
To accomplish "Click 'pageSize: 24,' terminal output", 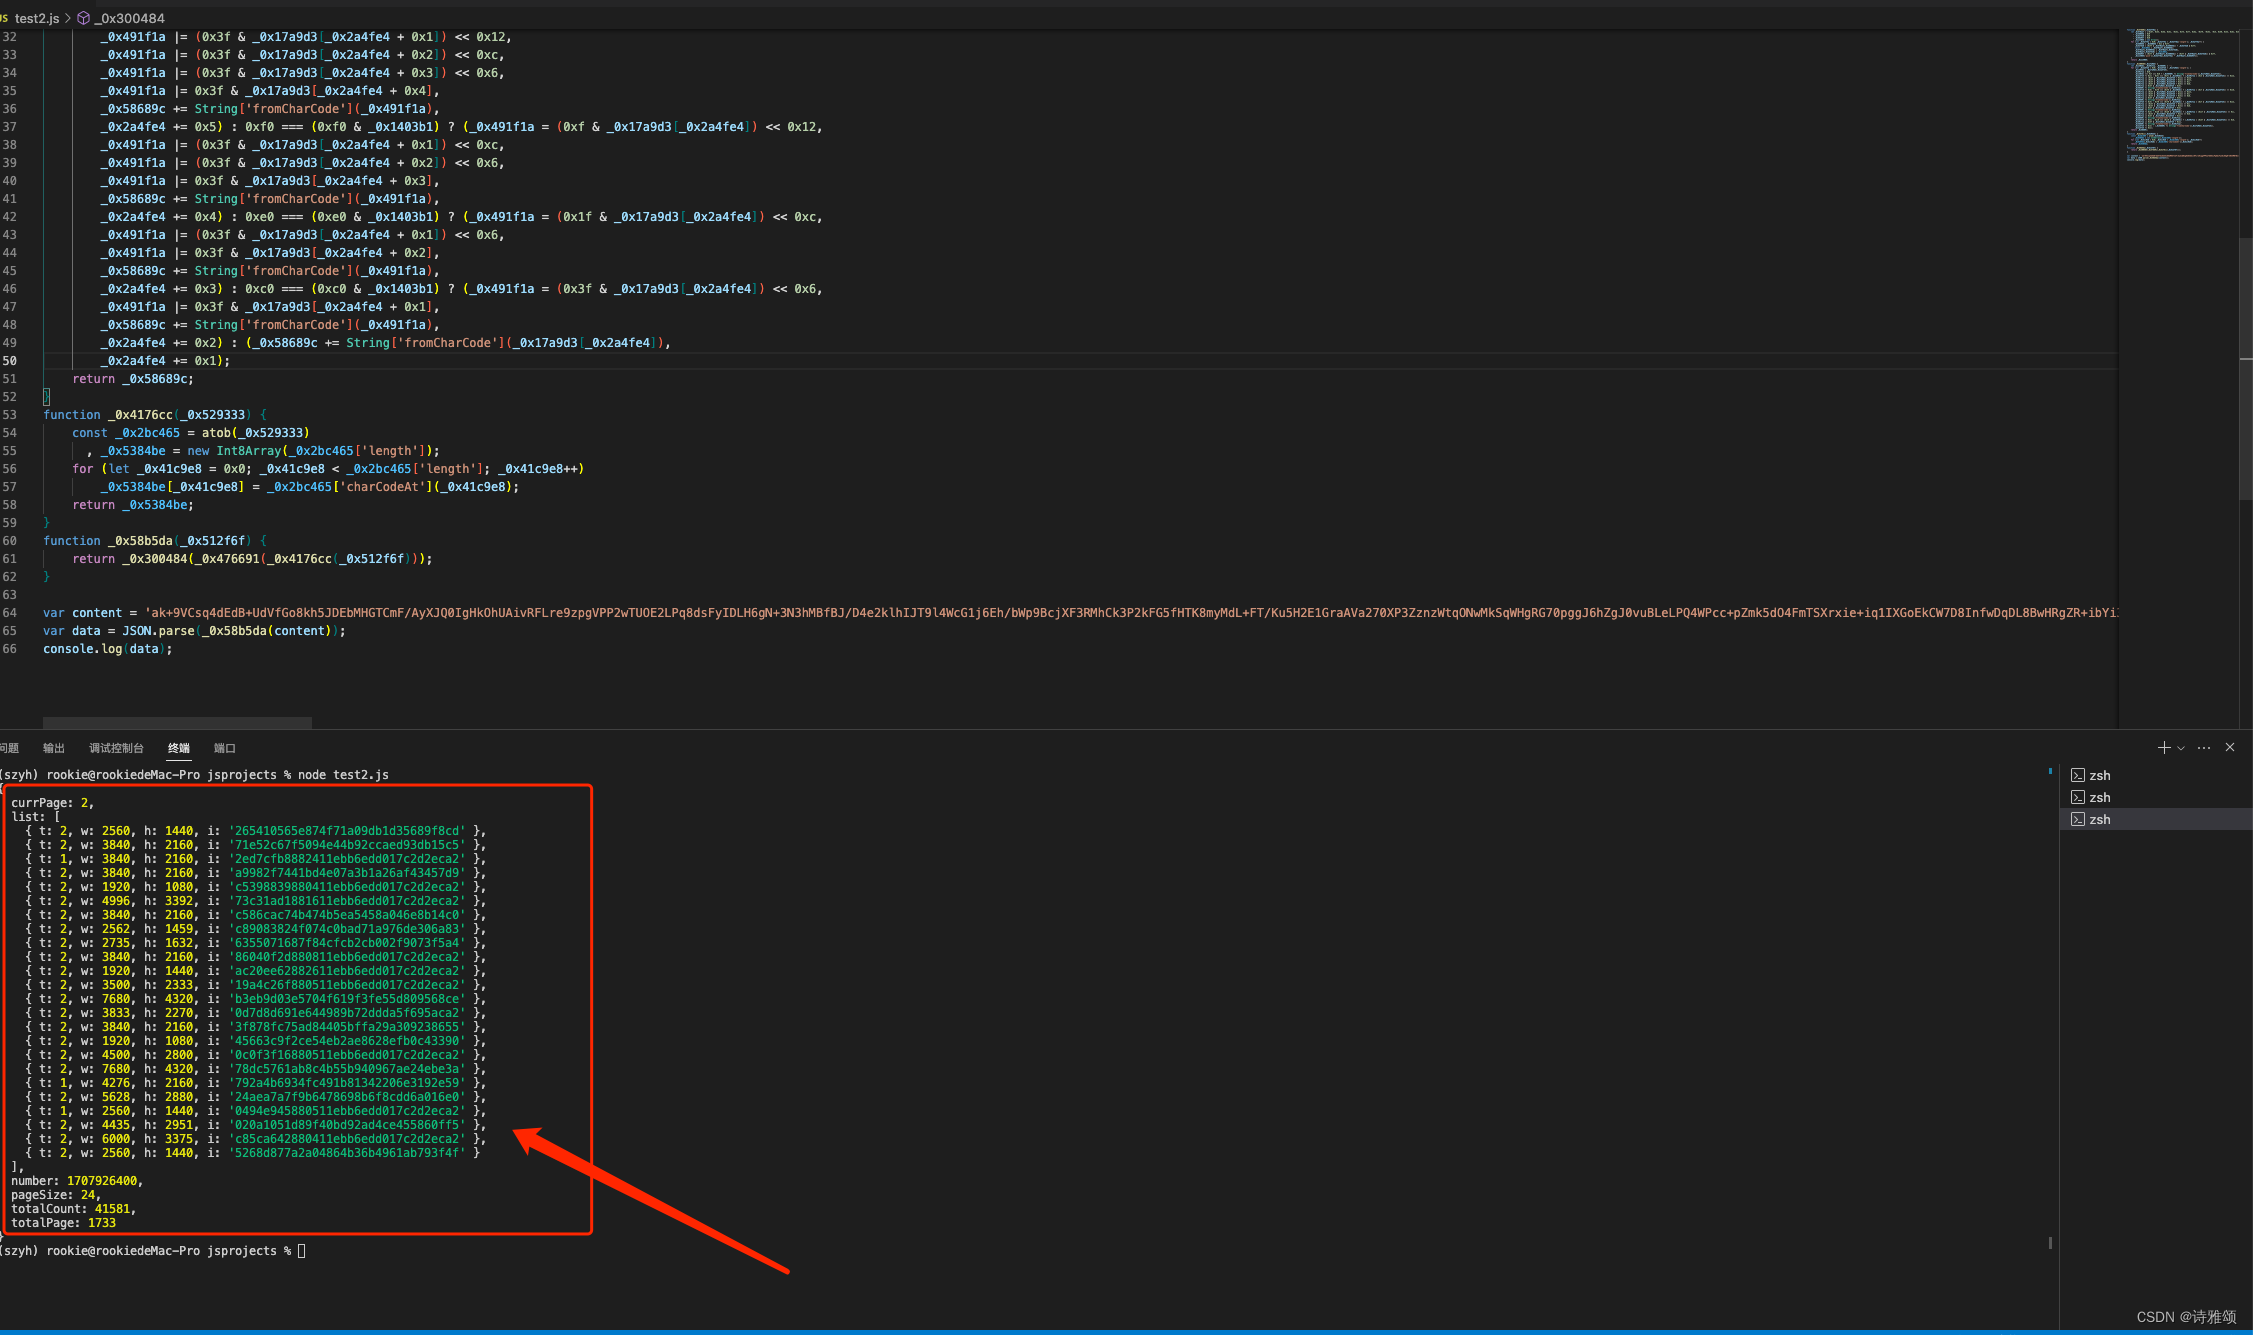I will pyautogui.click(x=56, y=1195).
